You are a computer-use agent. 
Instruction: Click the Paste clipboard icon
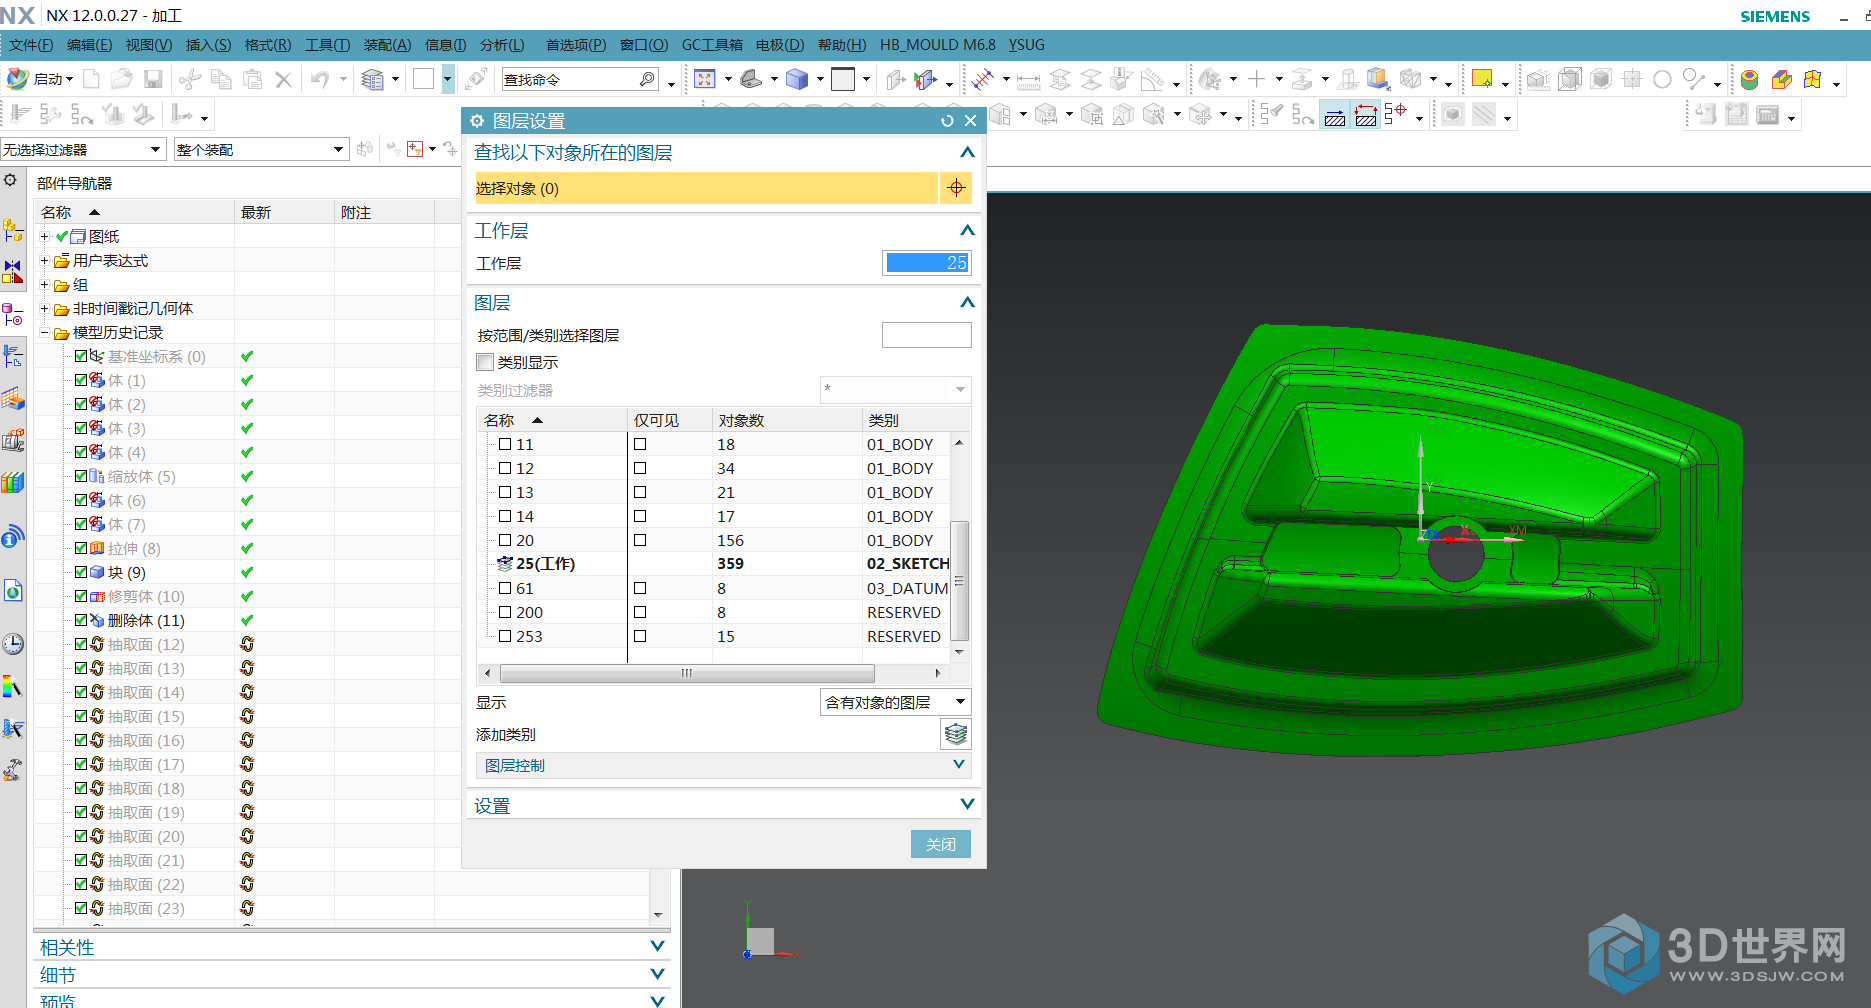253,79
